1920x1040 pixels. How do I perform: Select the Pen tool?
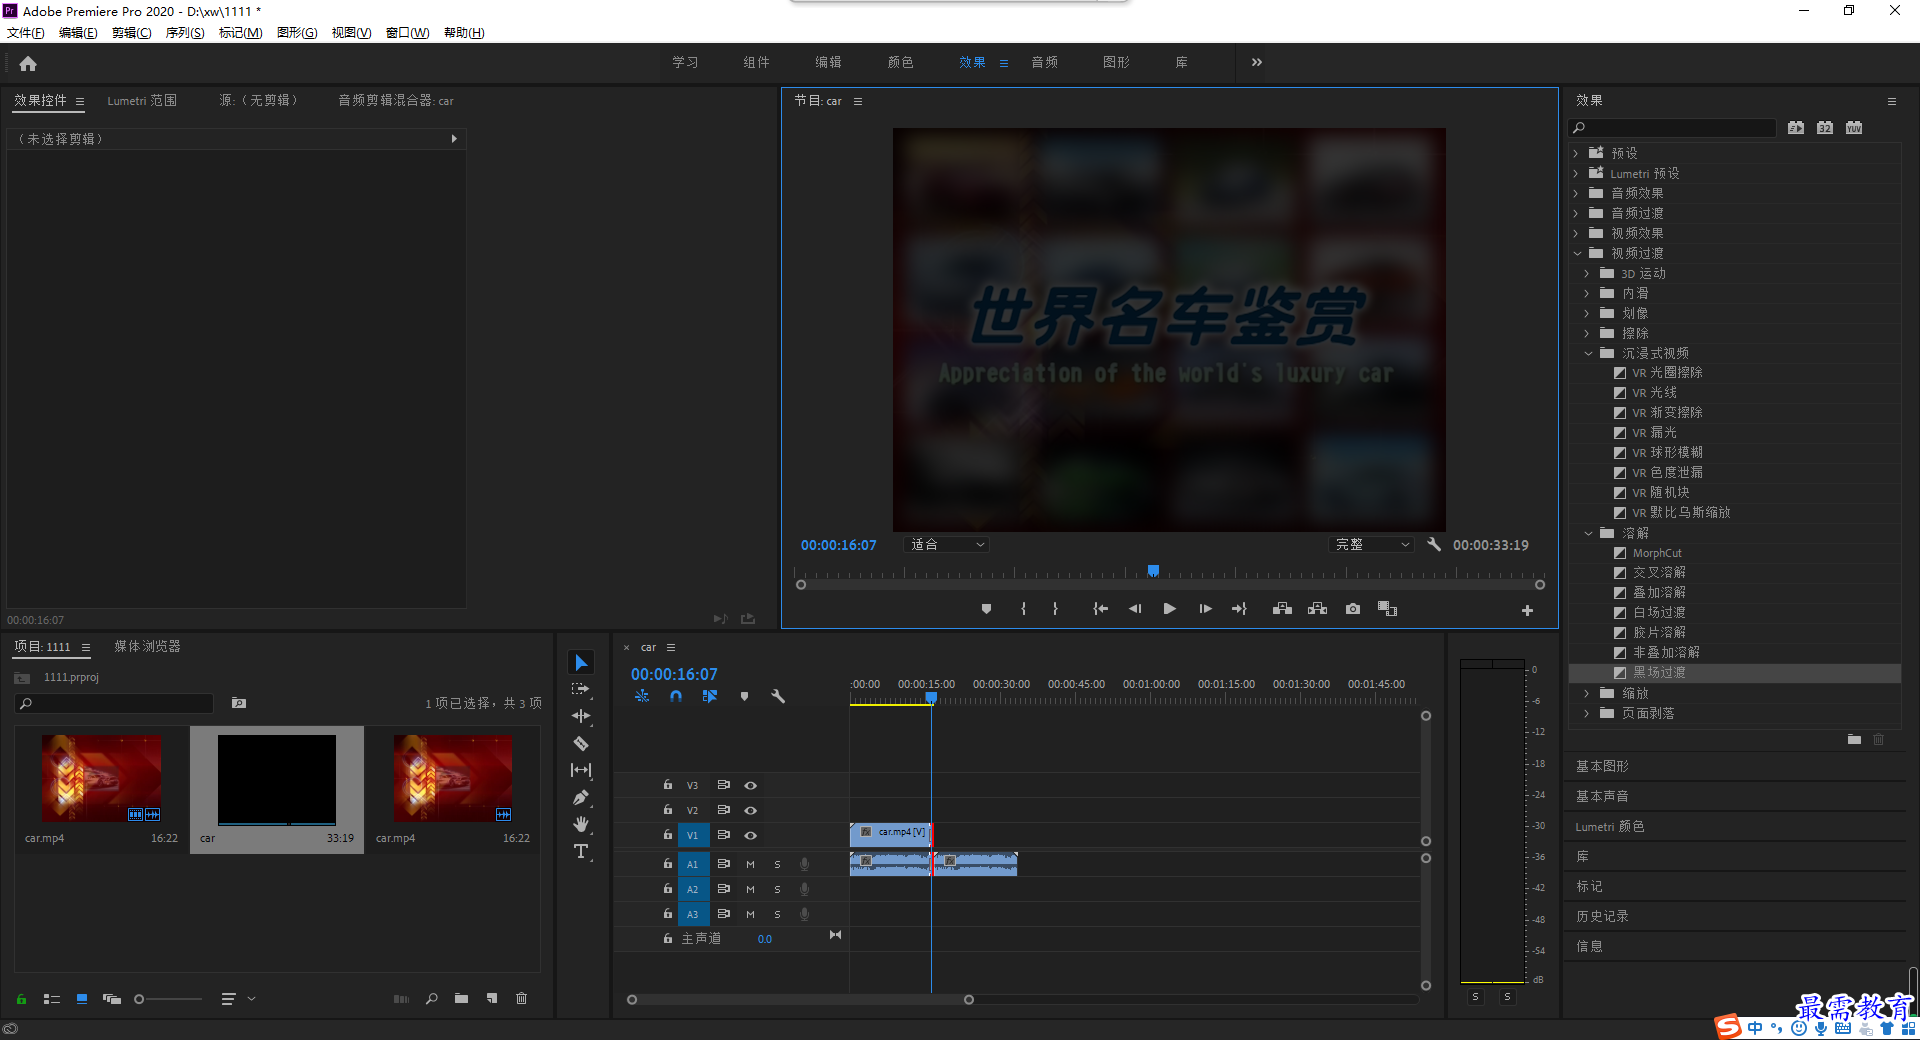click(x=581, y=797)
